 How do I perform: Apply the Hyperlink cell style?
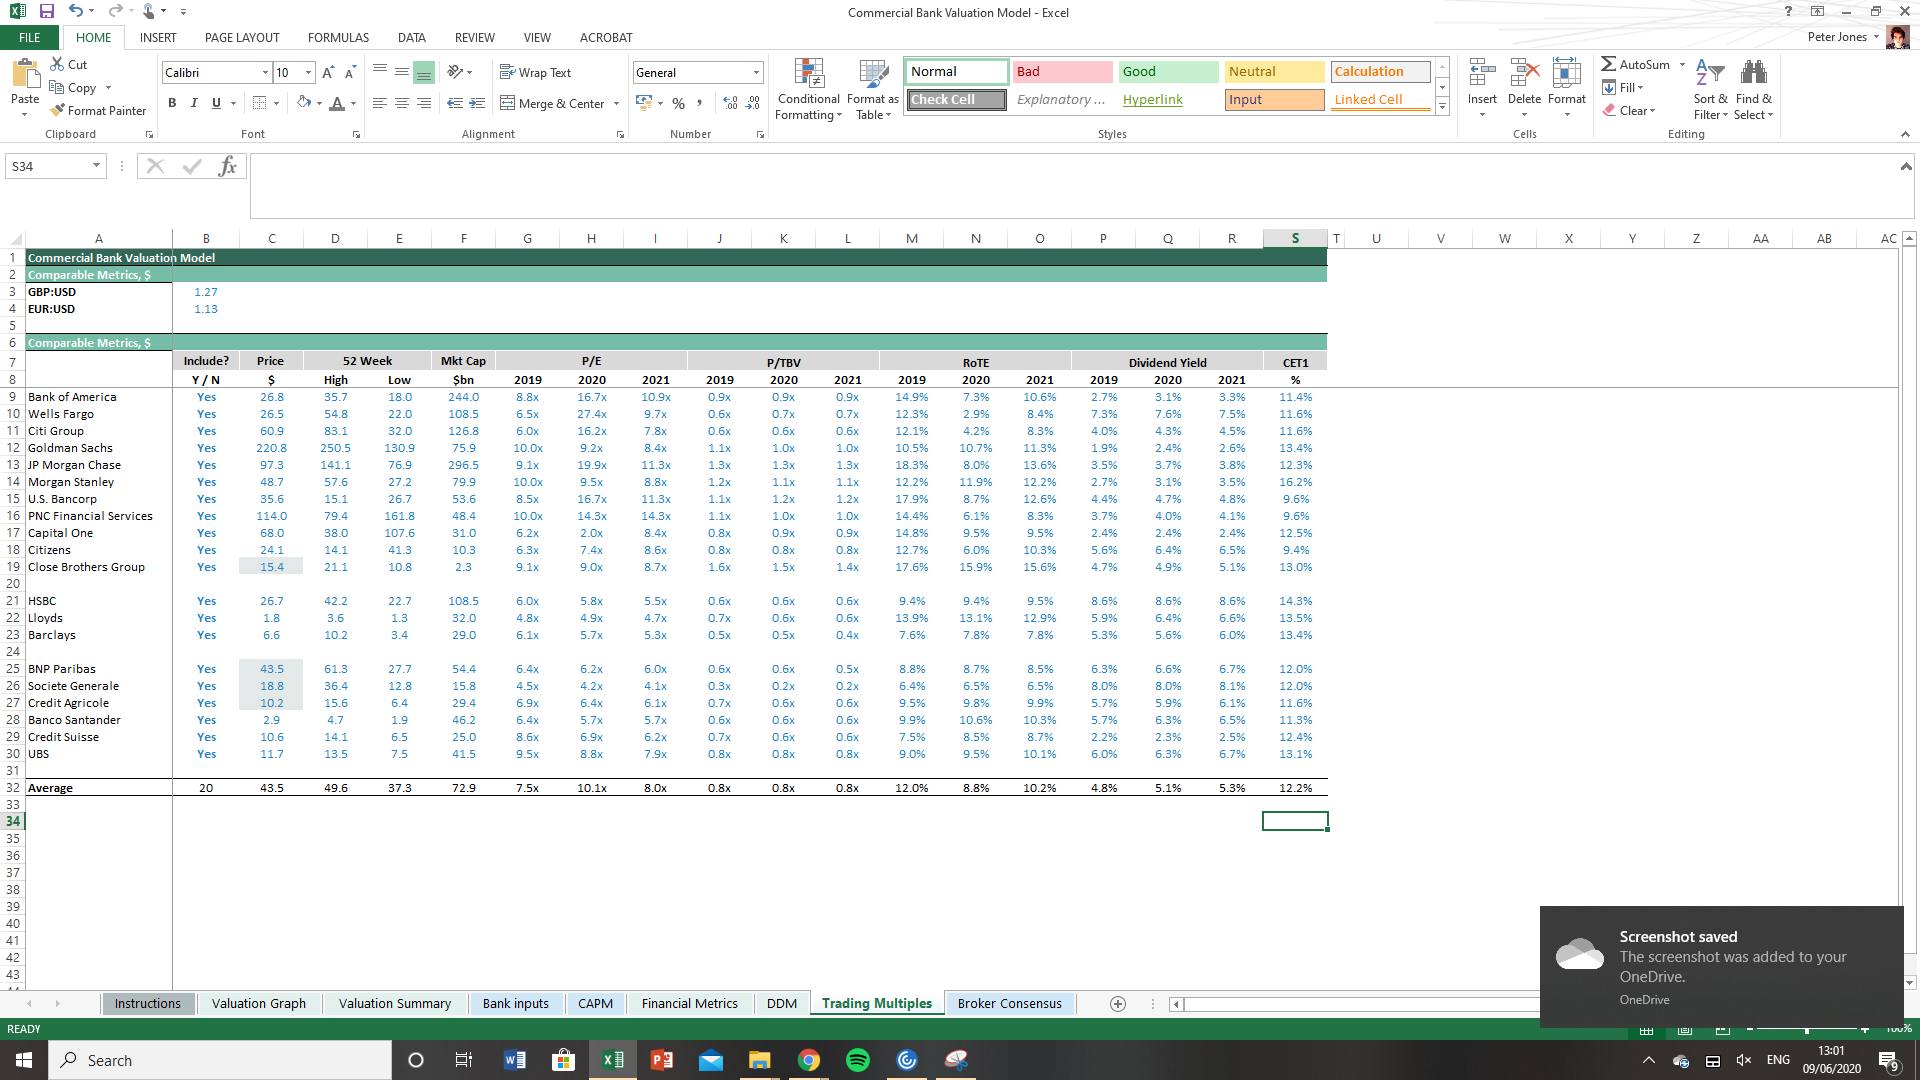(x=1168, y=99)
